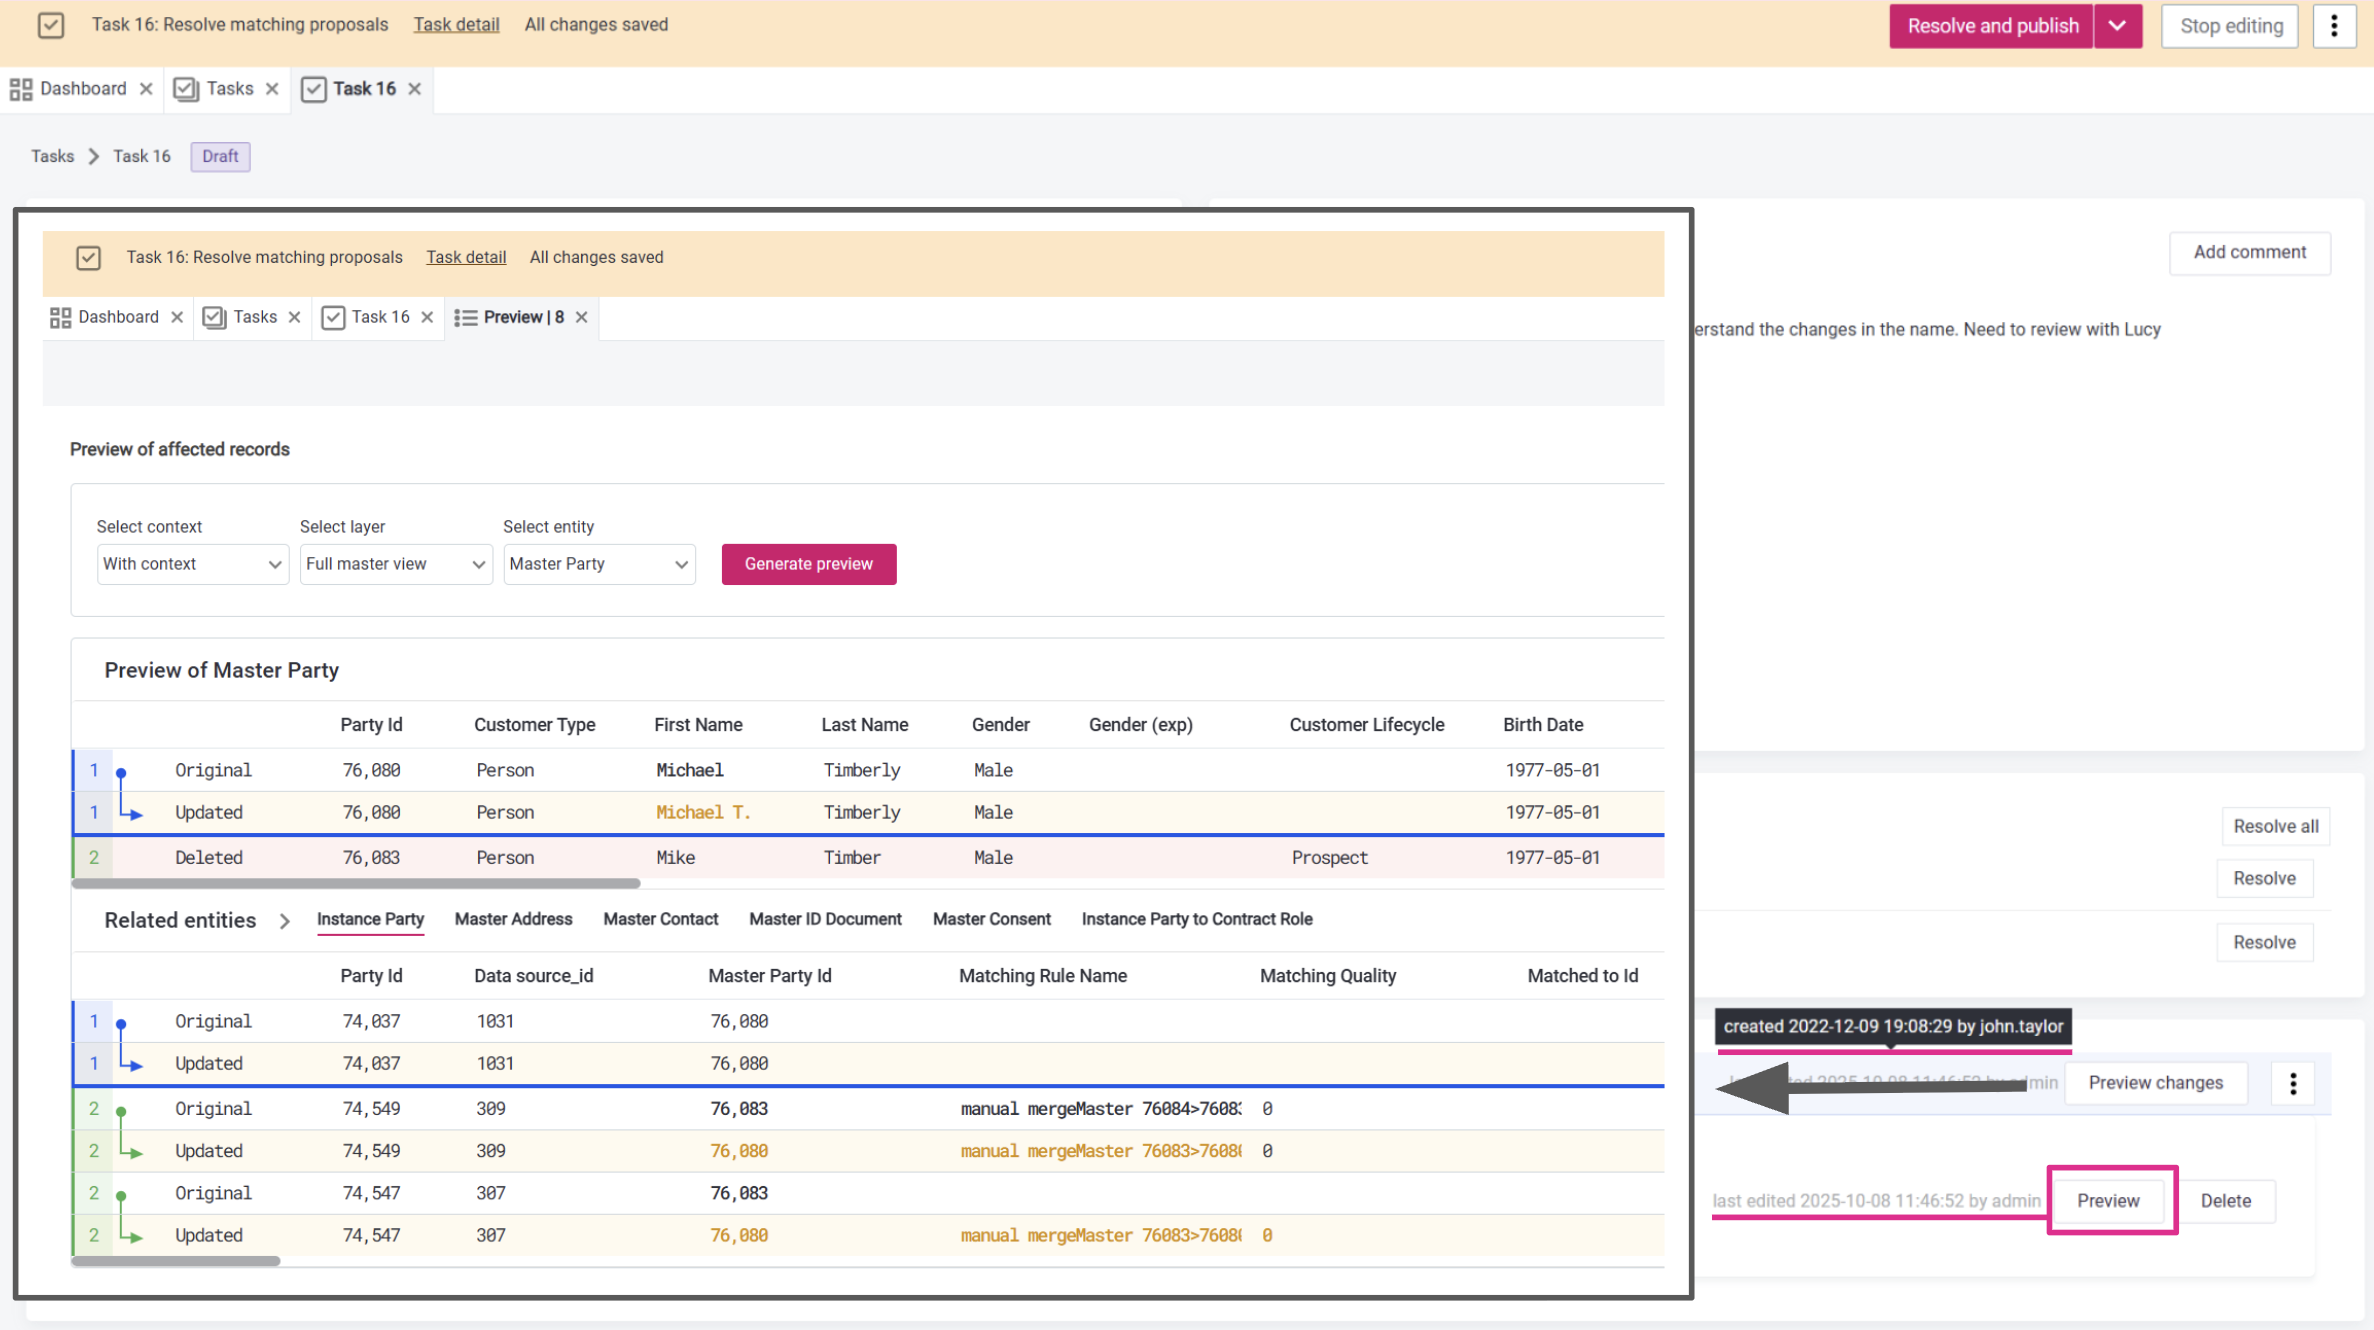Close the top Task 16 tab
Image resolution: width=2374 pixels, height=1330 pixels.
pyautogui.click(x=415, y=89)
